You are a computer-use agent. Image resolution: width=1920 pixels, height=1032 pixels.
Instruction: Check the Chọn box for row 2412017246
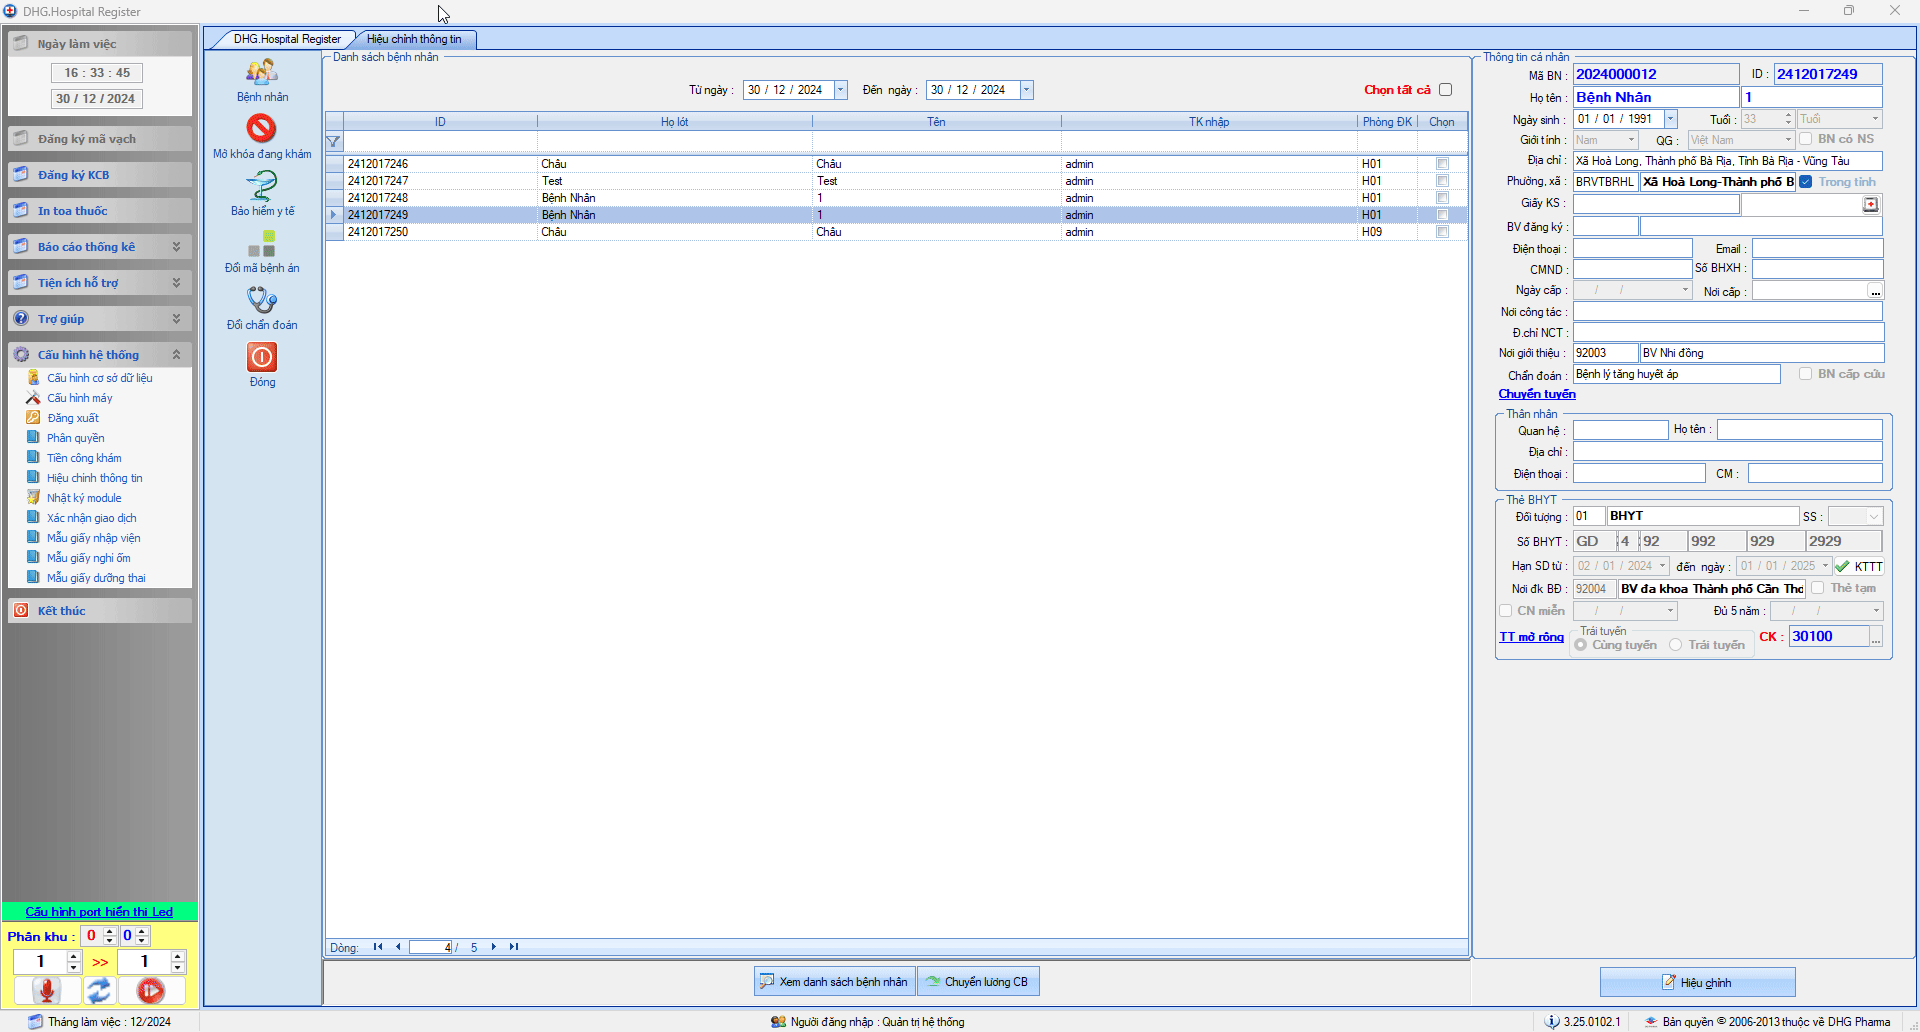click(1442, 164)
